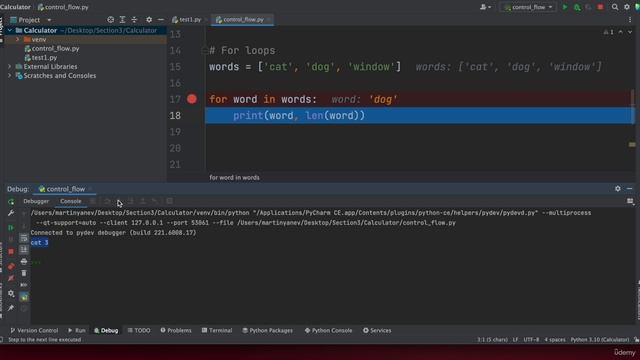Run control_flow with the green play icon
Screen dimensions: 640x360
(565, 7)
